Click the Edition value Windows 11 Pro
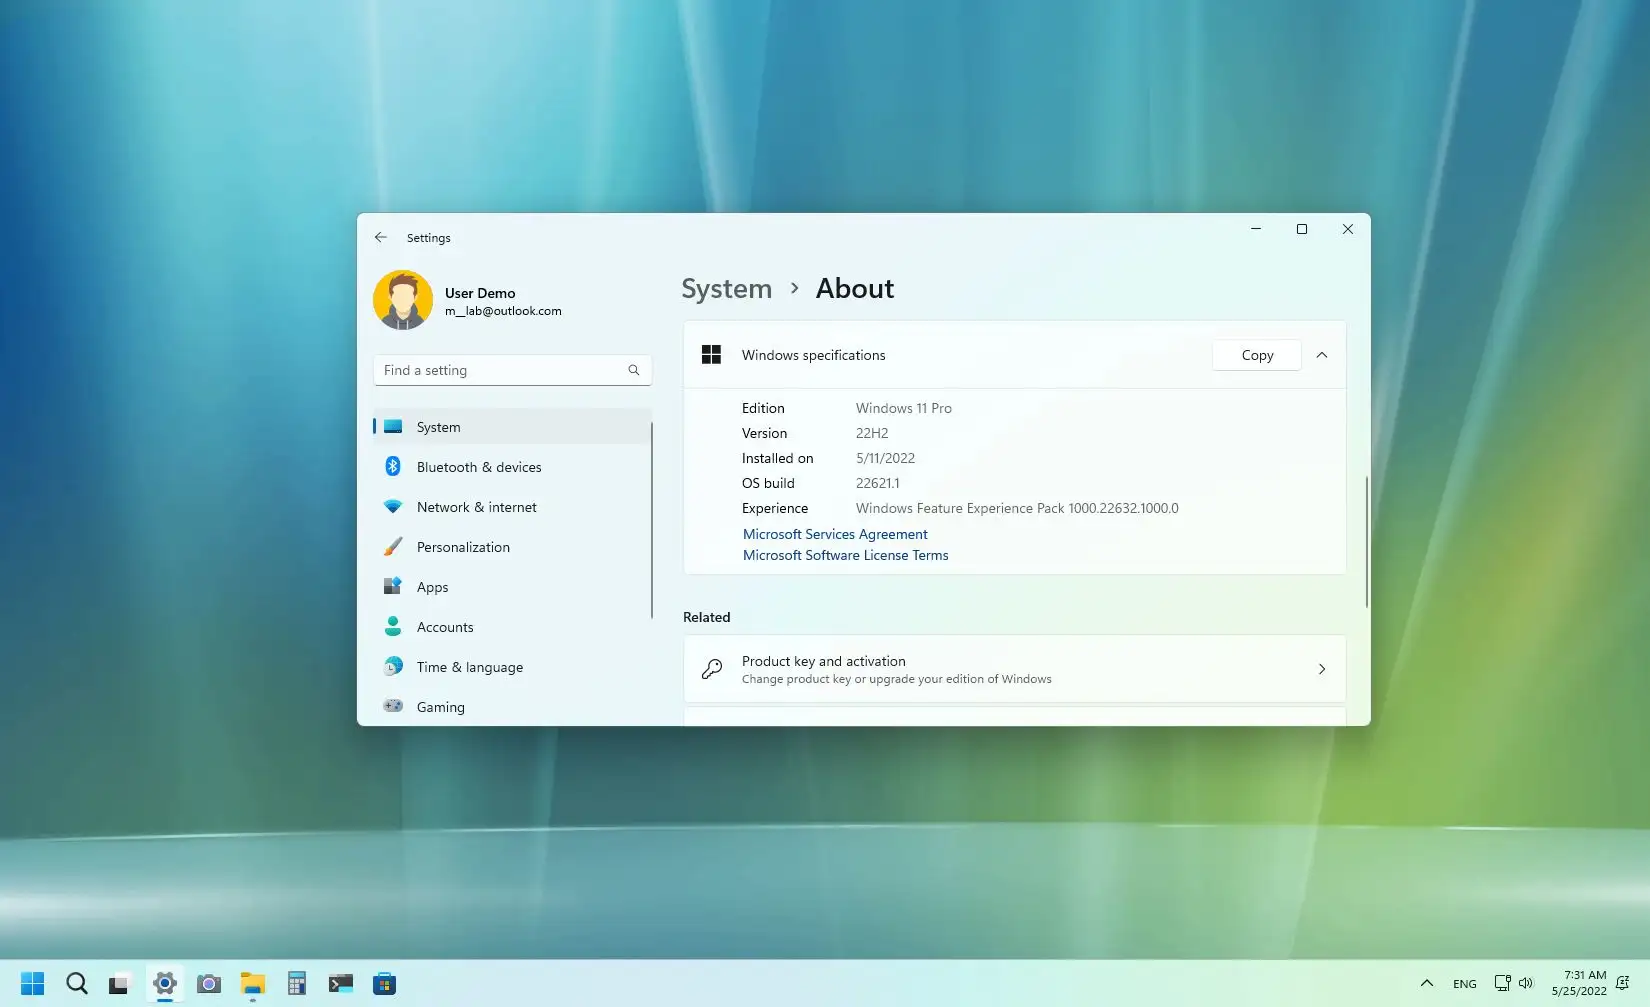Screen dimensions: 1650x1007 point(904,408)
